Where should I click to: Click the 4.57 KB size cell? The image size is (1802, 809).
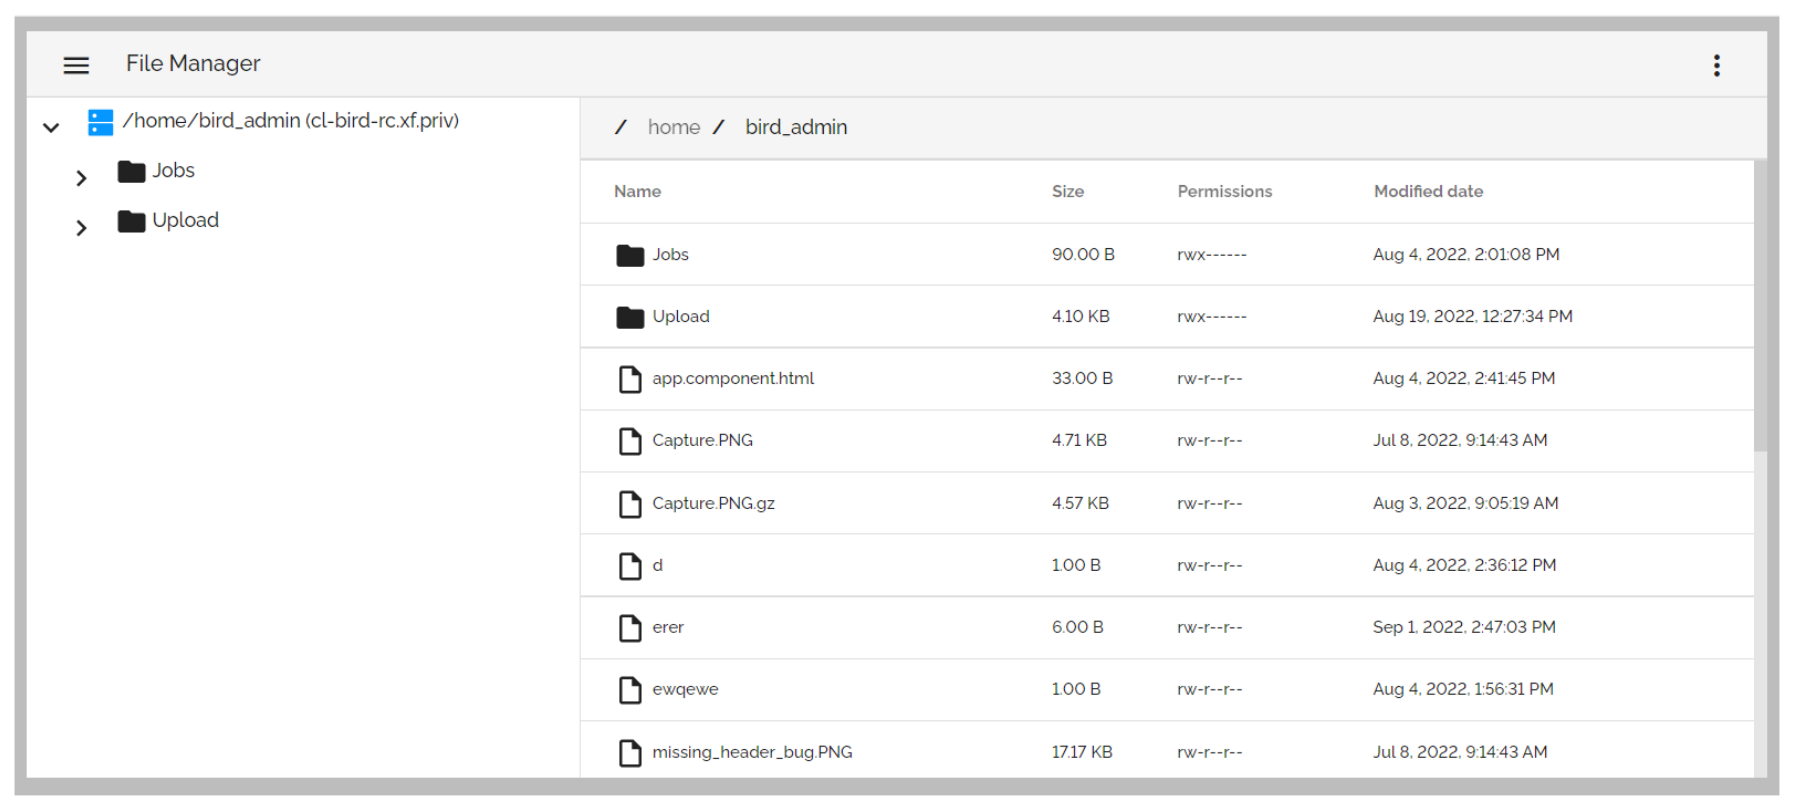[x=1080, y=504]
